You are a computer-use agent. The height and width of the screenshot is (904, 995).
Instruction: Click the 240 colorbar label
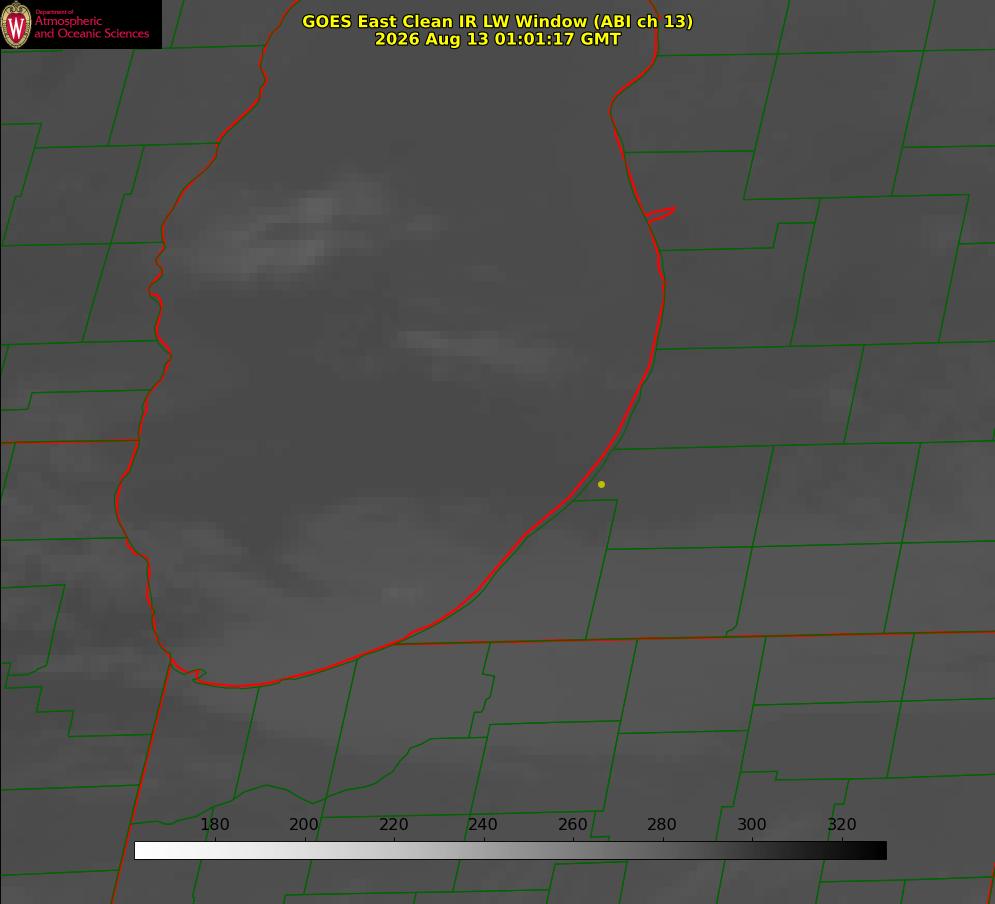483,824
